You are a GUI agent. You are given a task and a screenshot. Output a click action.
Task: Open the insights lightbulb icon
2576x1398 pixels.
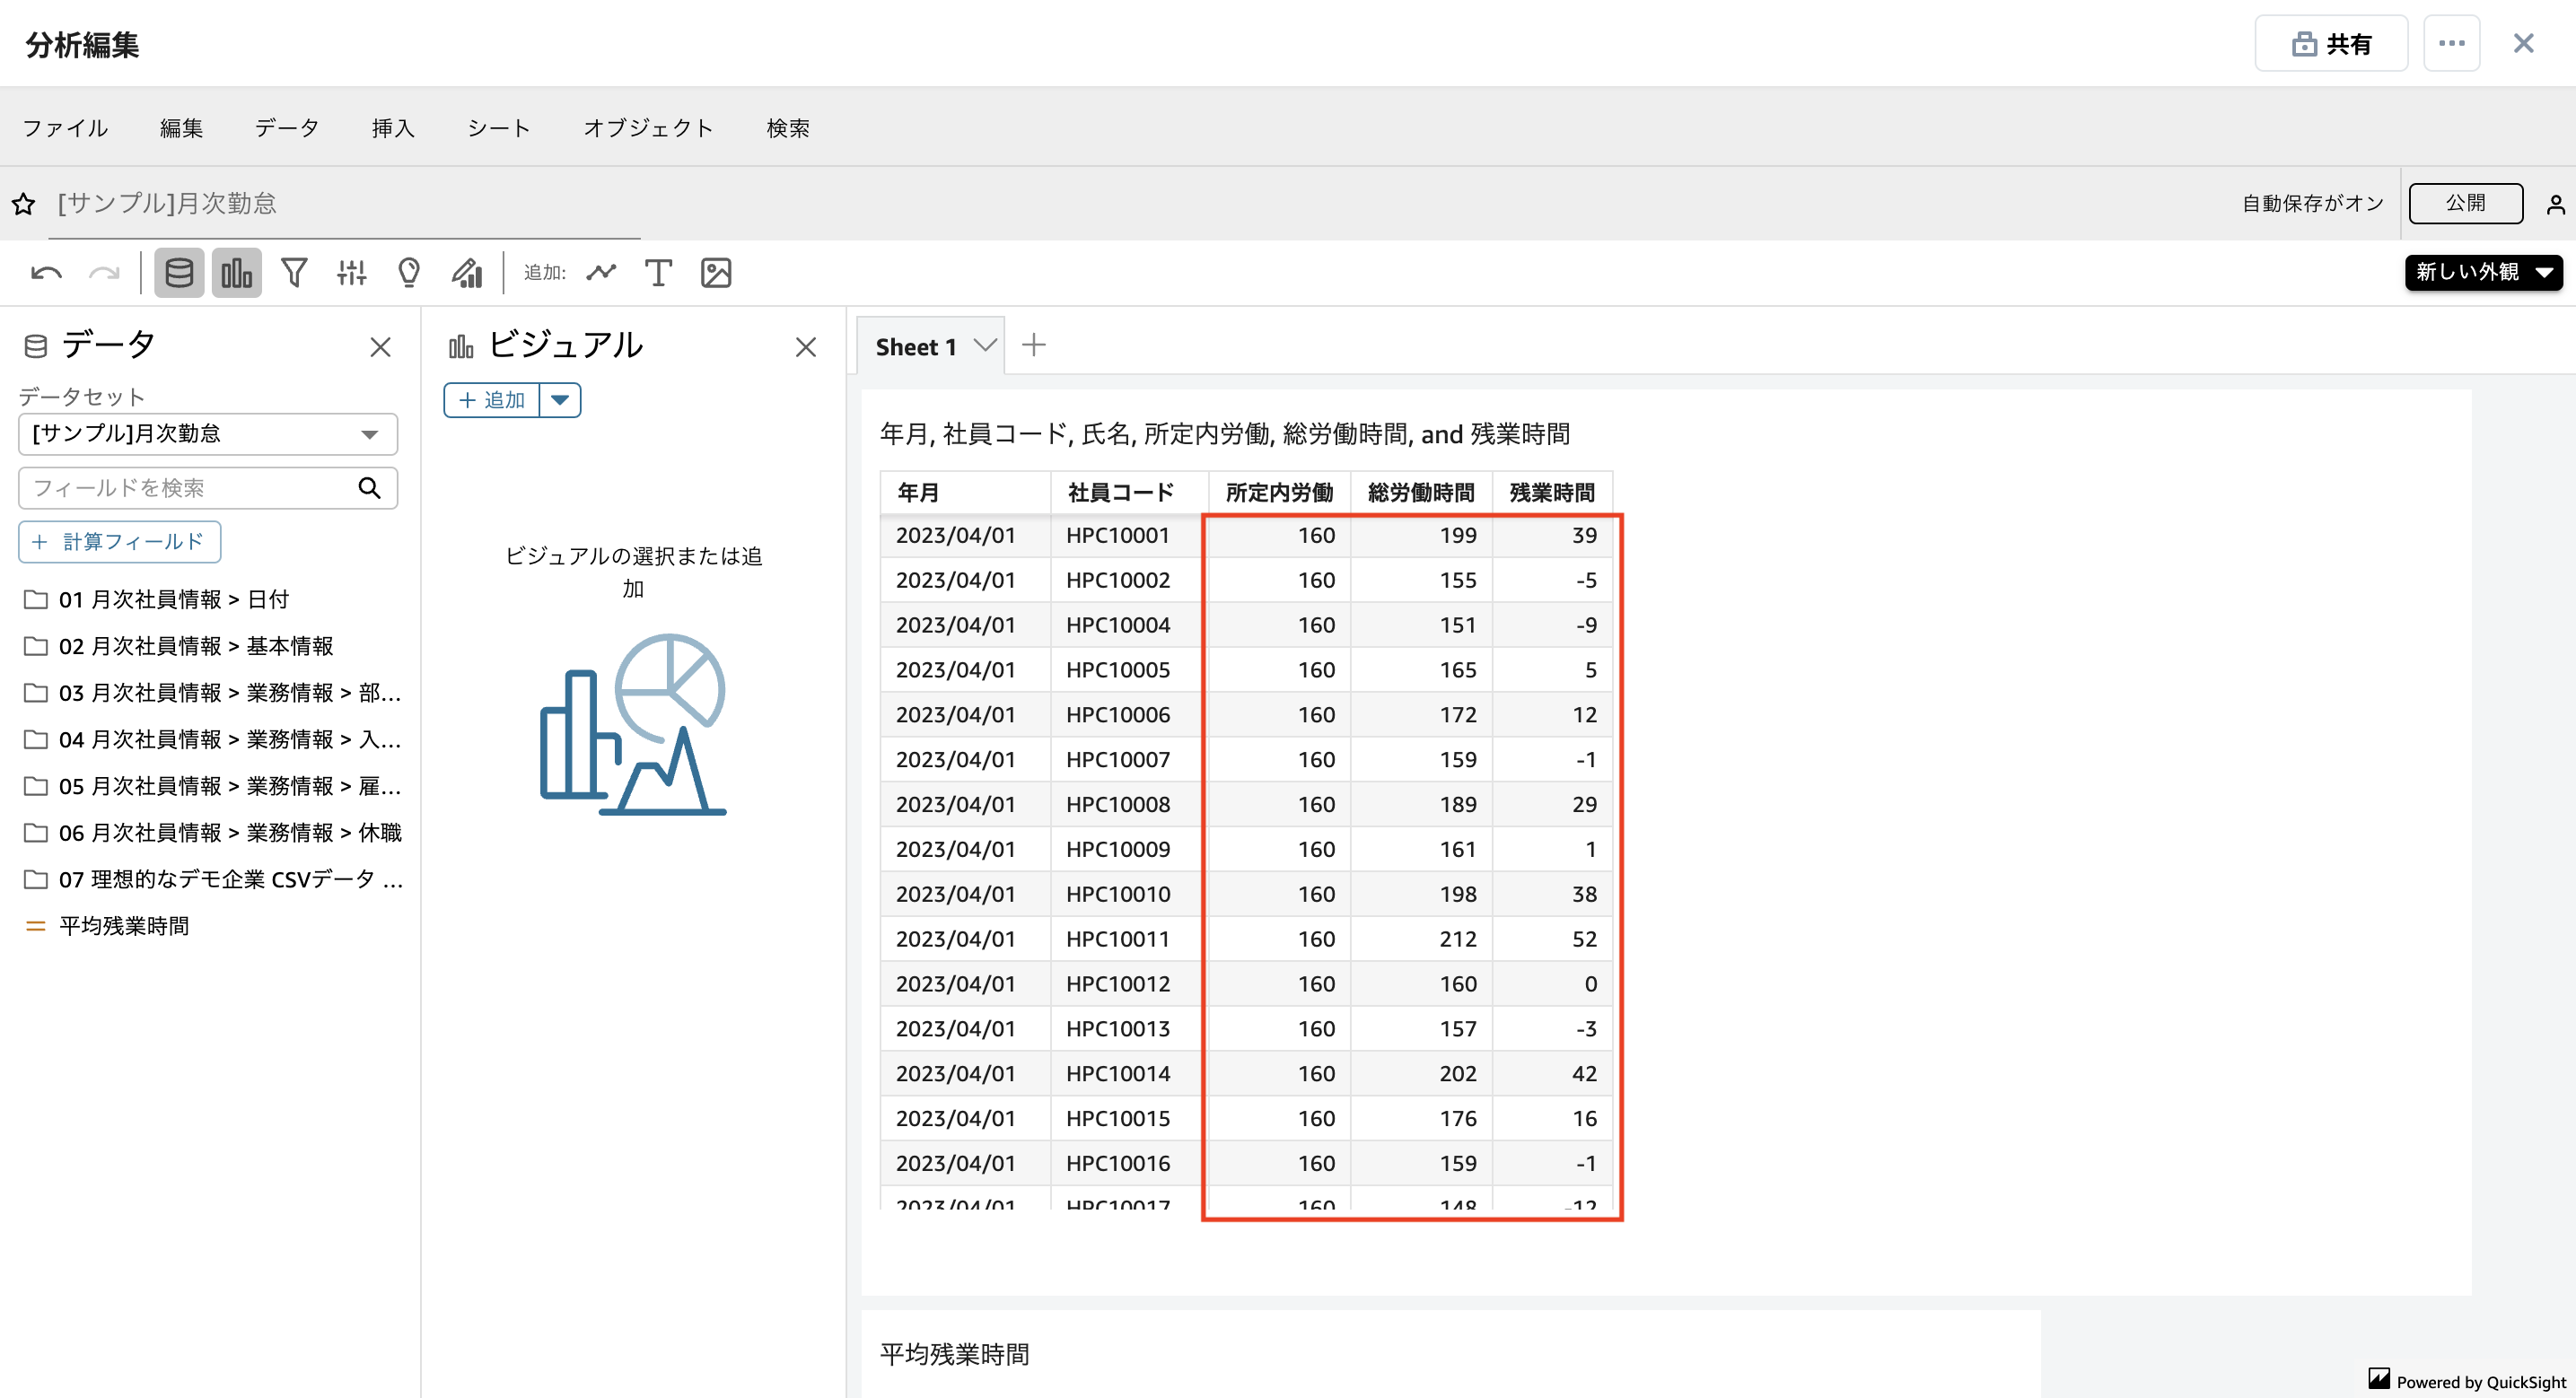click(409, 272)
